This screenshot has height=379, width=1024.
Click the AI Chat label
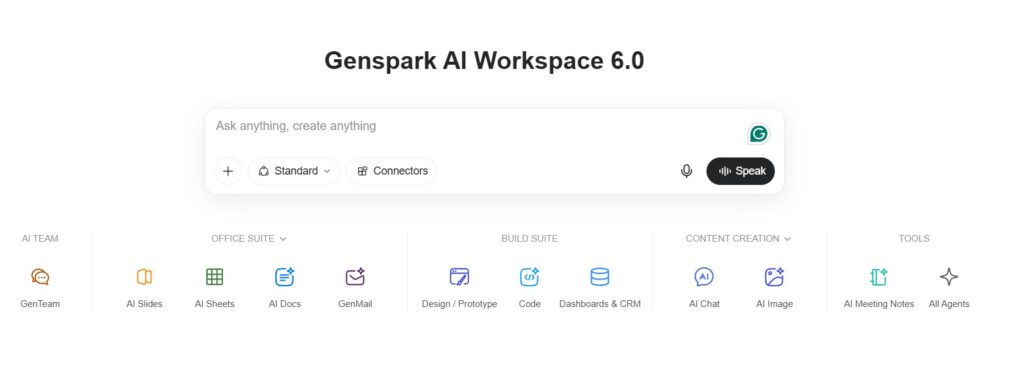[704, 304]
